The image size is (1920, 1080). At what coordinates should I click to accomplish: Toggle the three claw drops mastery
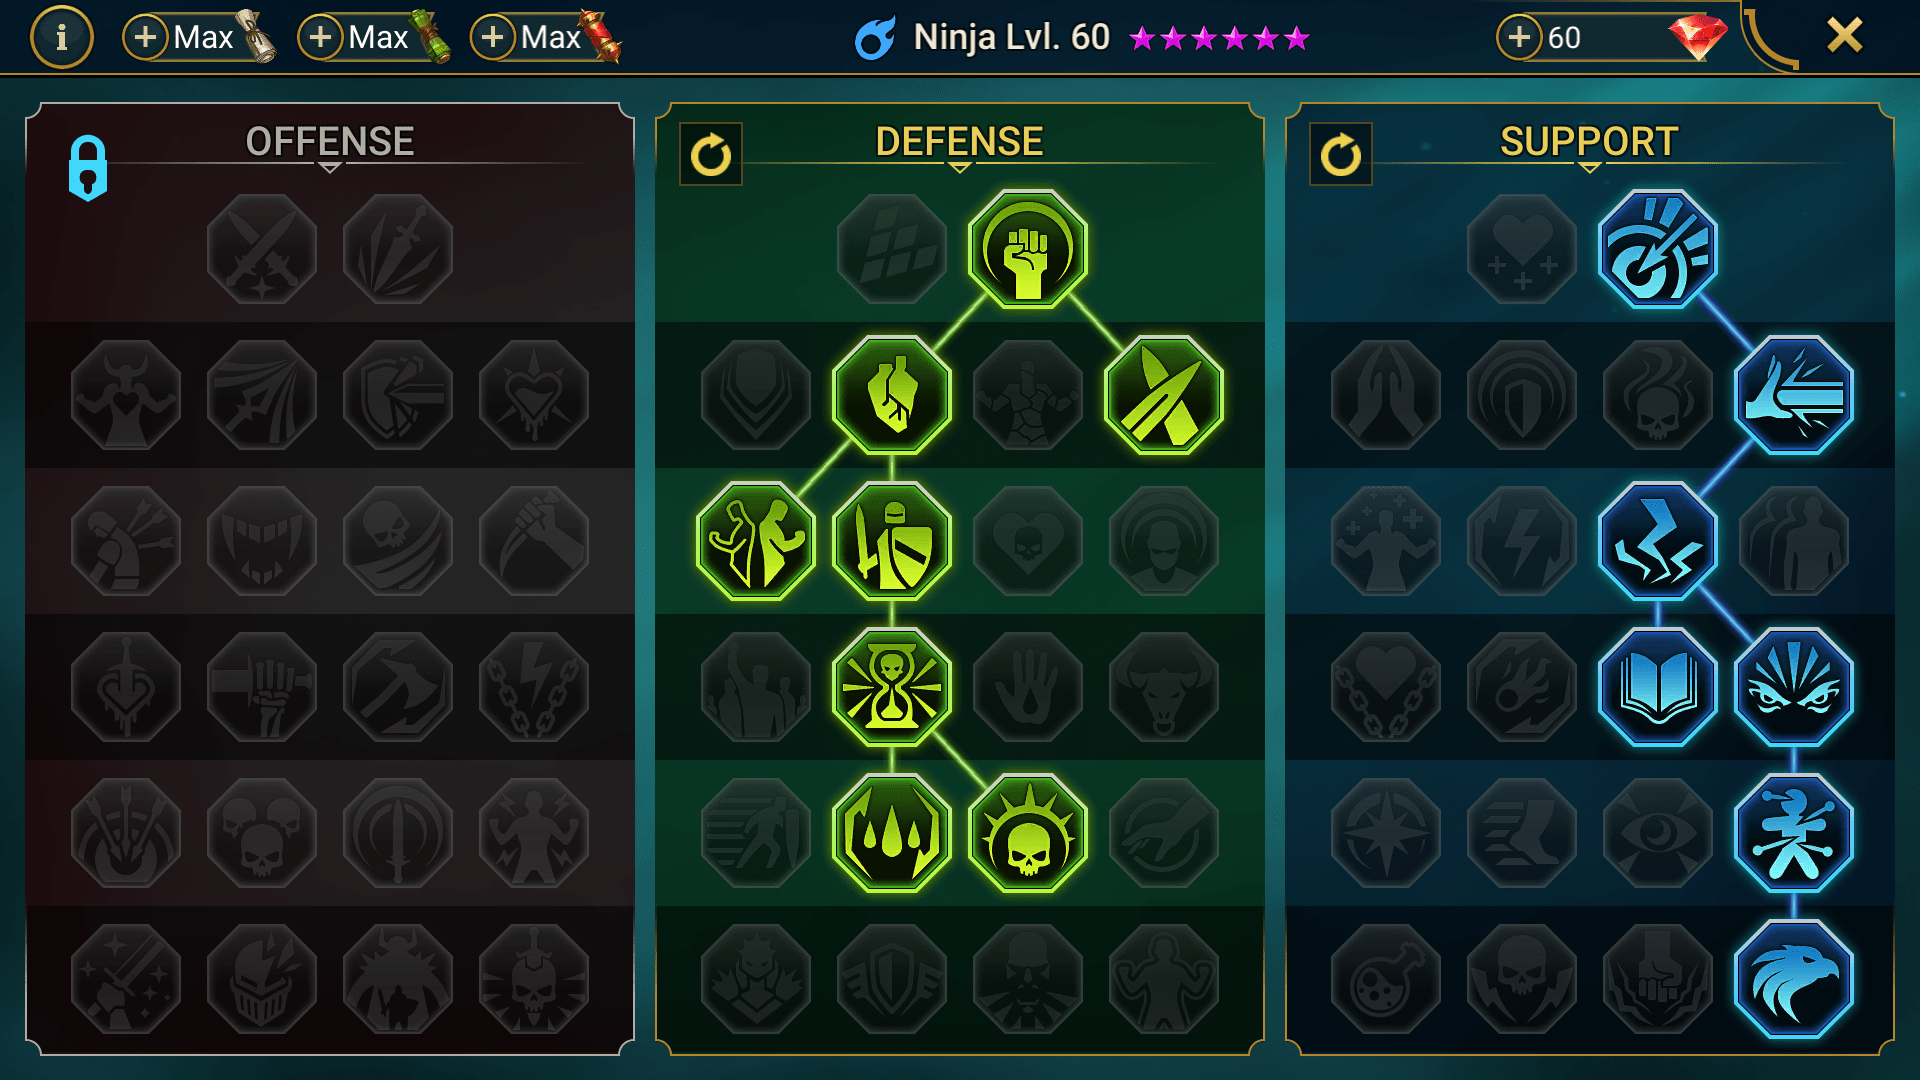(891, 833)
